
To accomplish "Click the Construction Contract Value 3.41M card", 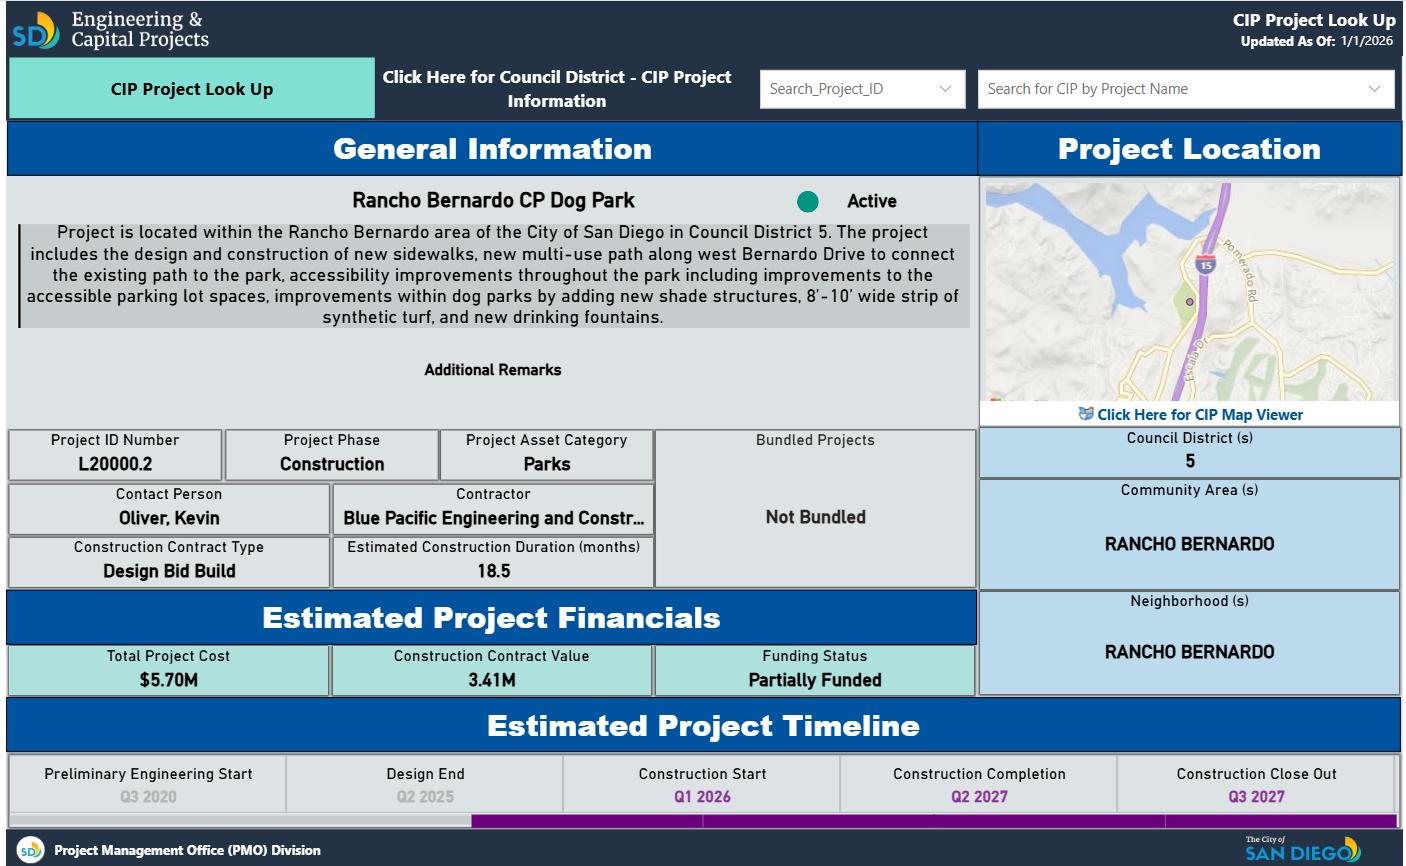I will click(492, 670).
